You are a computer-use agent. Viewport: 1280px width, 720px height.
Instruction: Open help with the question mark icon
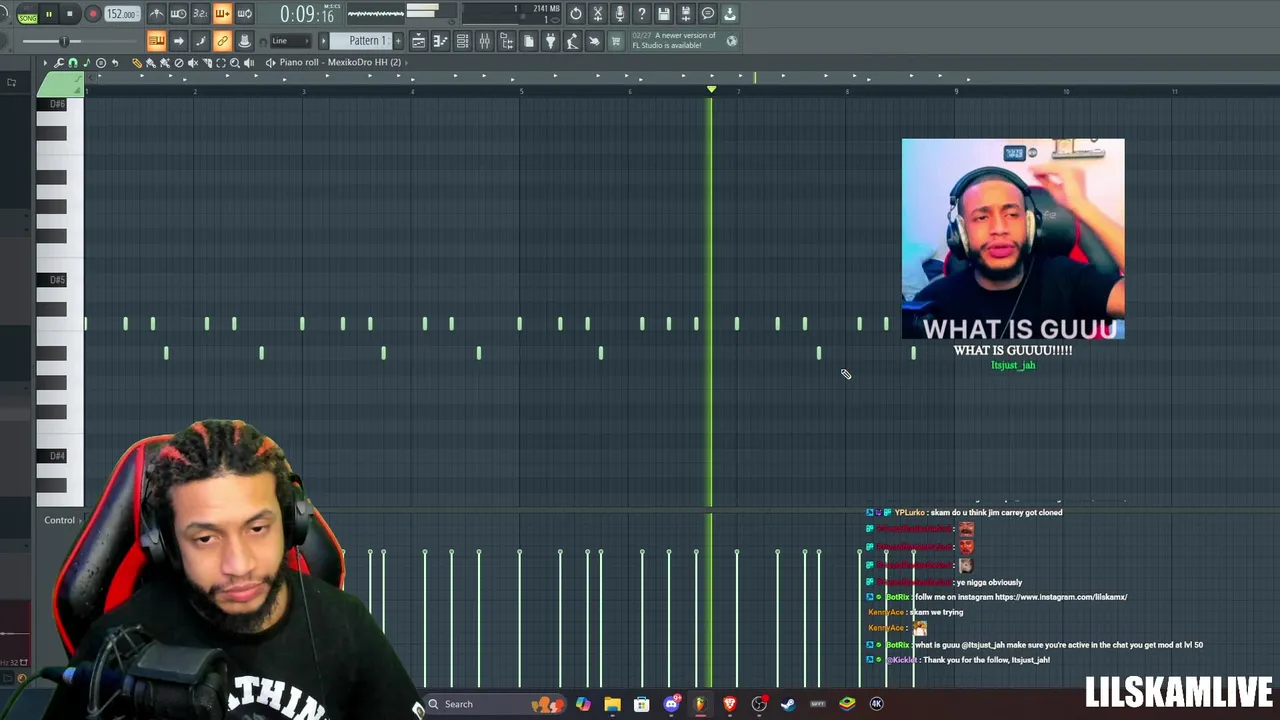click(x=642, y=13)
